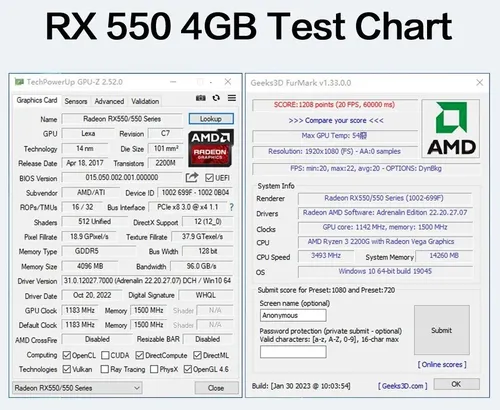Click the AMD logo in FurMark window
The image size is (500, 410).
pyautogui.click(x=451, y=128)
